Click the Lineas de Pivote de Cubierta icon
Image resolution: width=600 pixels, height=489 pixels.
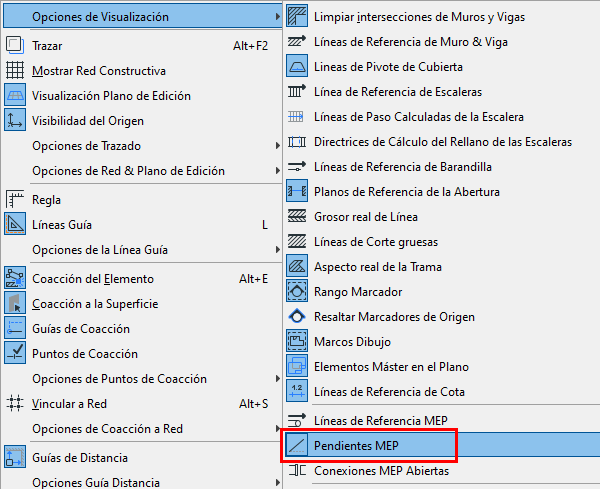coord(297,67)
